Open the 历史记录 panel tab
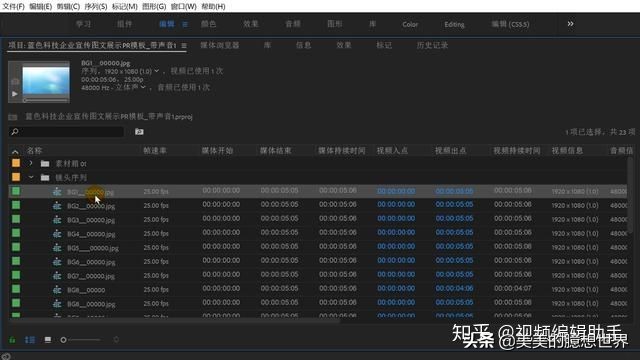This screenshot has width=640, height=360. click(432, 45)
